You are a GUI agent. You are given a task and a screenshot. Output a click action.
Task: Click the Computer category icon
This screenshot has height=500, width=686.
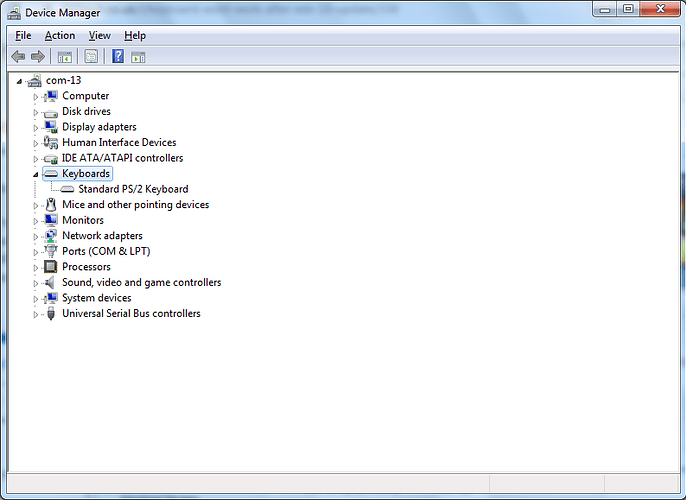(x=51, y=96)
